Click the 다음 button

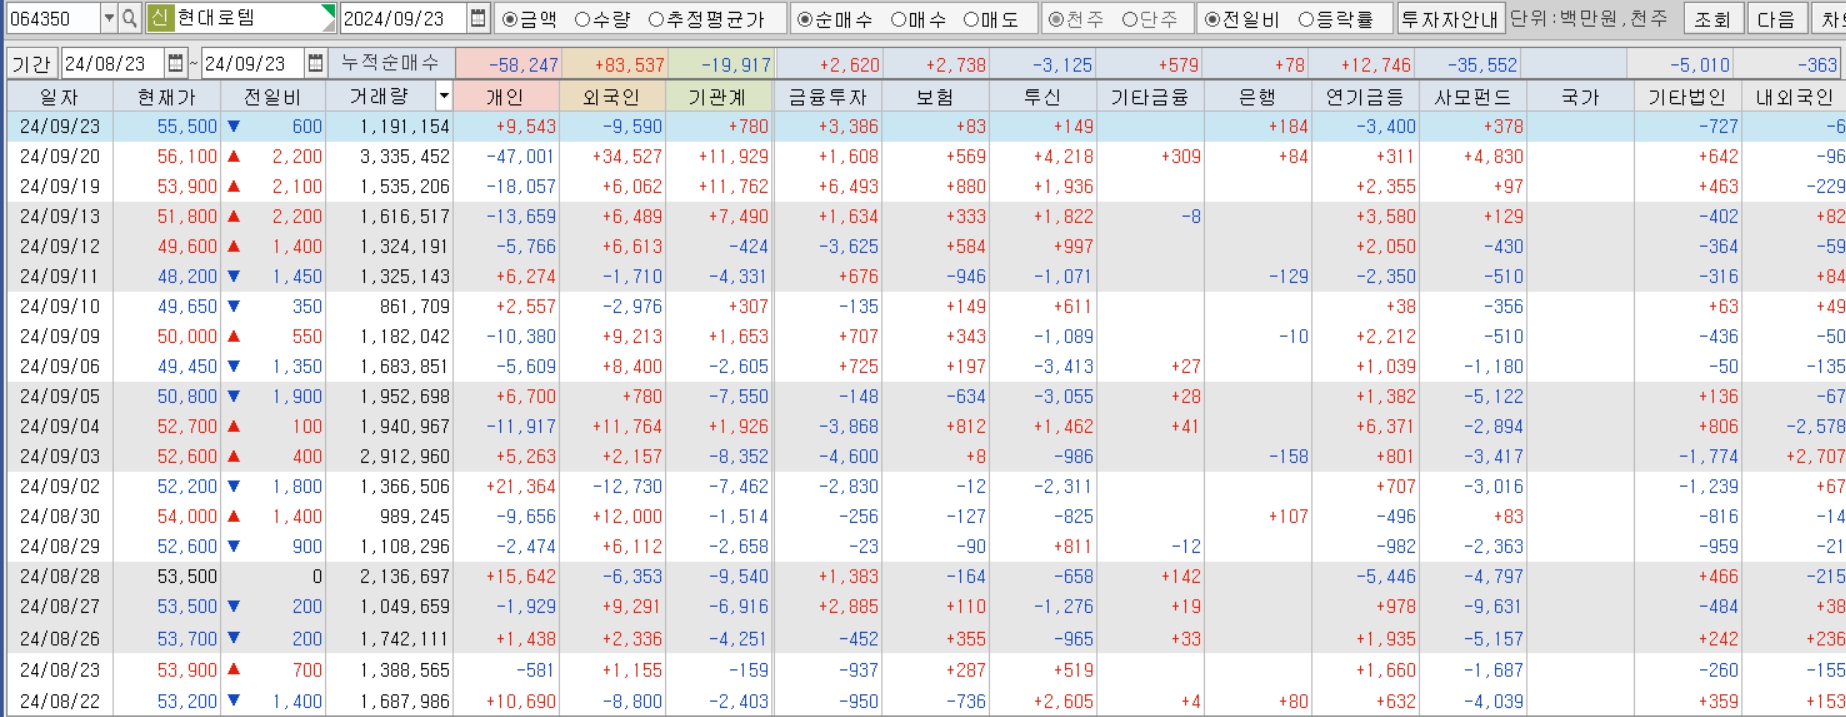[1777, 19]
